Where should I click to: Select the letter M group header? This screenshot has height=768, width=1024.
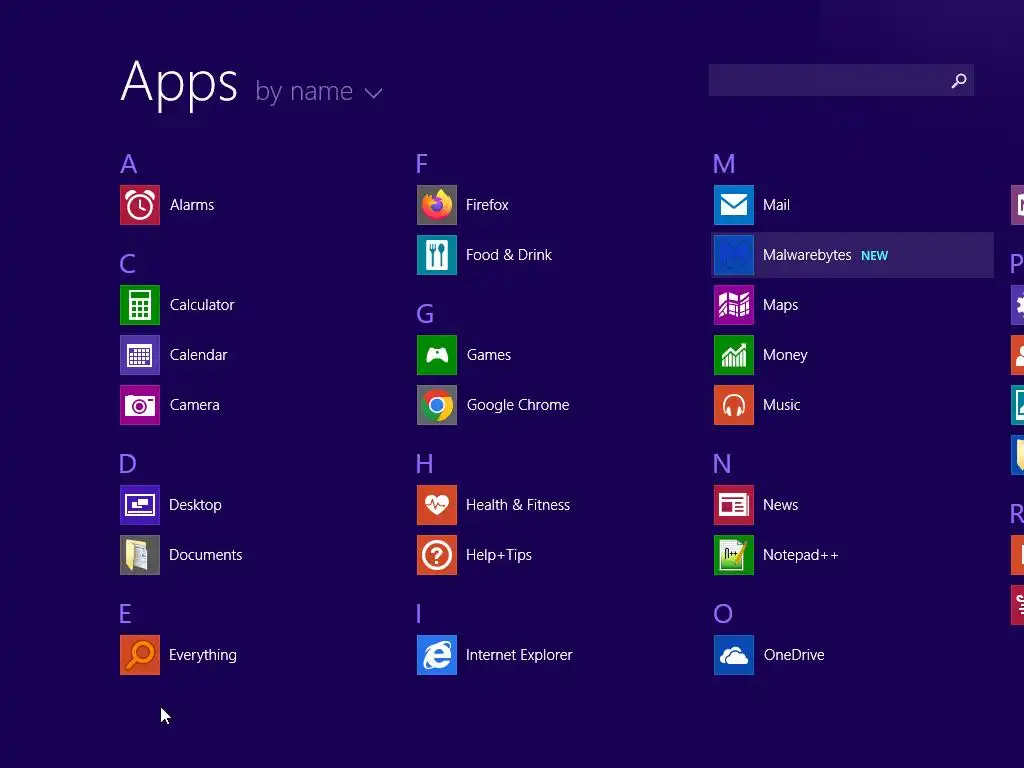coord(724,164)
